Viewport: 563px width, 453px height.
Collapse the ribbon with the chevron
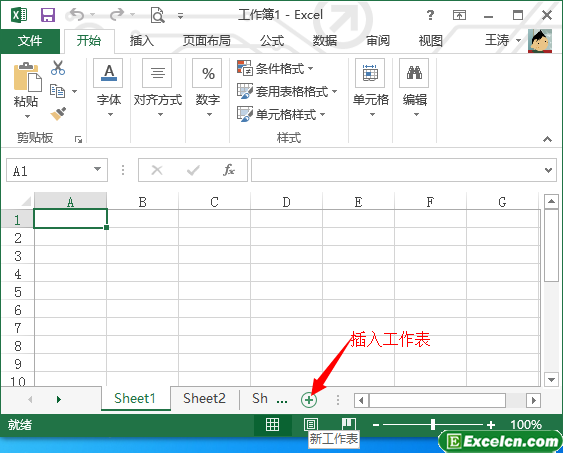point(547,139)
